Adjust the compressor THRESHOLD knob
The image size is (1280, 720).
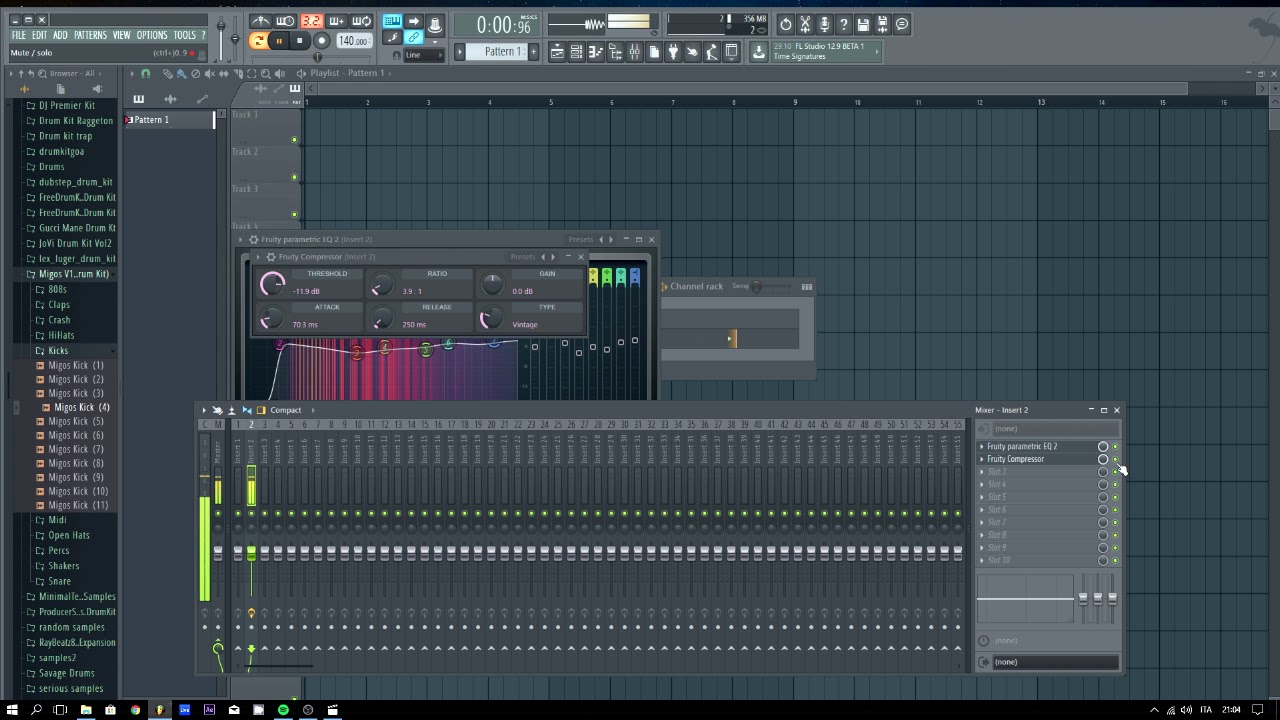point(271,284)
